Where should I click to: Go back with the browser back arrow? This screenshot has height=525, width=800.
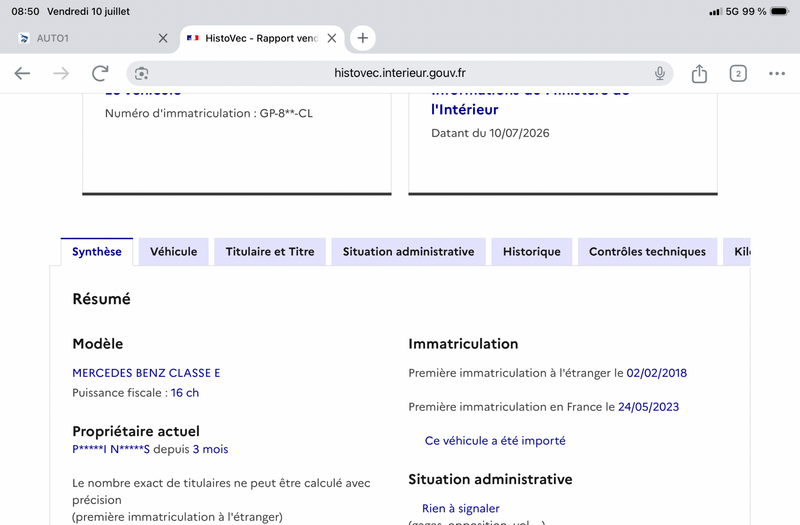point(22,73)
